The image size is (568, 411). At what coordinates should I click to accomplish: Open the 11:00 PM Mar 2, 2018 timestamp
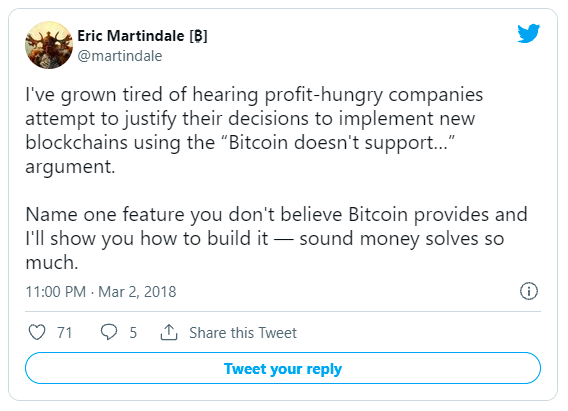[101, 292]
